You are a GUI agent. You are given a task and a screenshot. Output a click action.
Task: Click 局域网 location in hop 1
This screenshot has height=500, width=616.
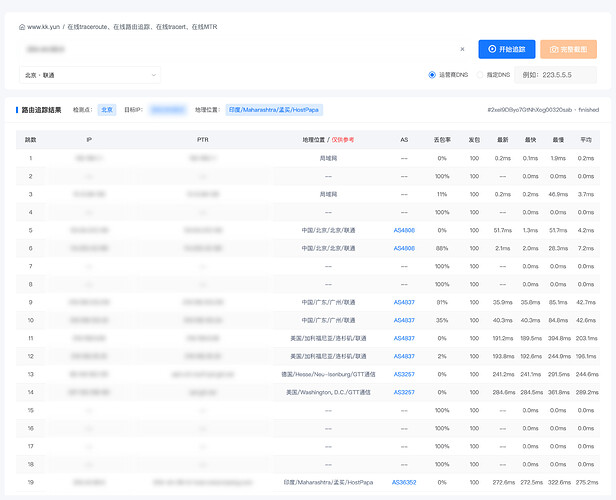click(328, 158)
